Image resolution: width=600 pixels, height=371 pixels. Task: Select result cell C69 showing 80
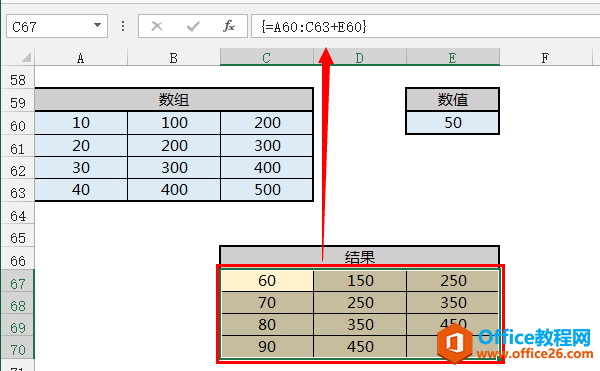coord(267,325)
